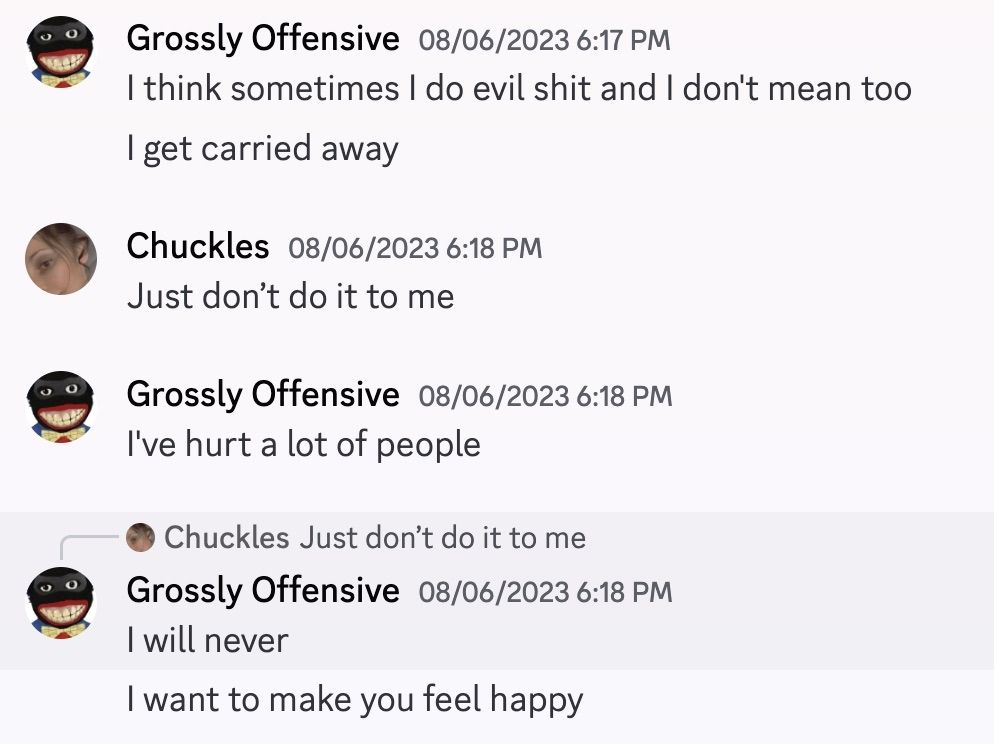Click the highlighted "I will never" message
The image size is (994, 744).
point(207,641)
